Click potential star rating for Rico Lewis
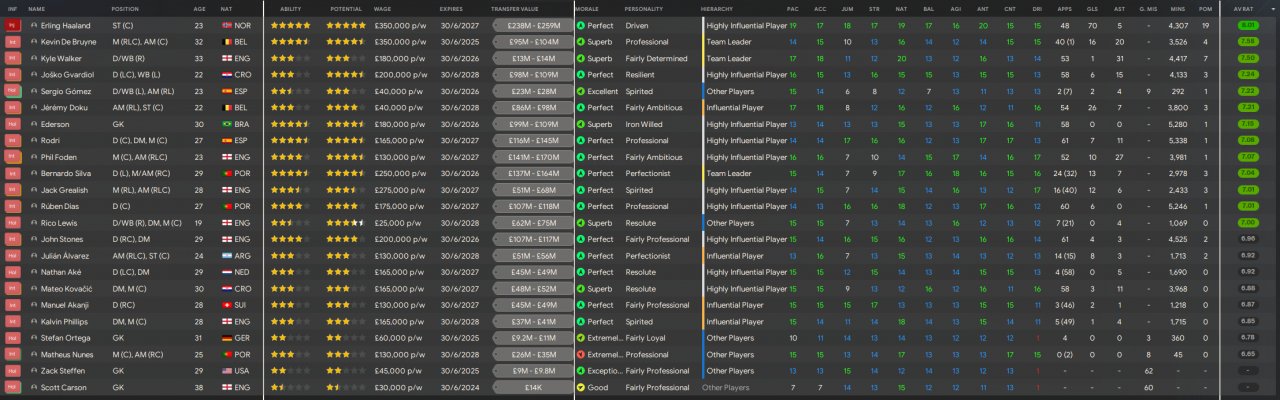The image size is (1280, 400). 347,223
